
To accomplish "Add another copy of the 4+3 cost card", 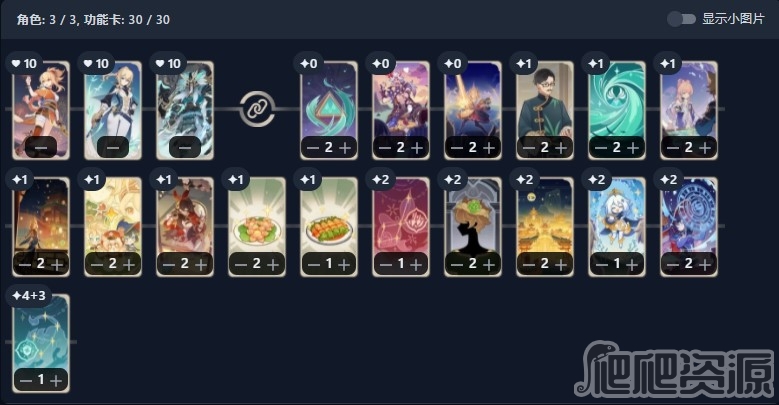I will tap(56, 381).
